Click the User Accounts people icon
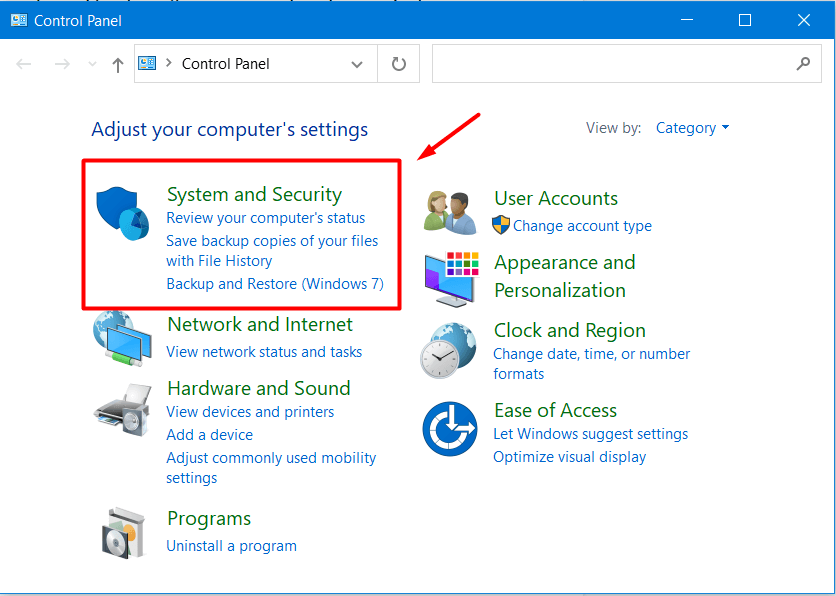Image resolution: width=836 pixels, height=596 pixels. coord(450,213)
